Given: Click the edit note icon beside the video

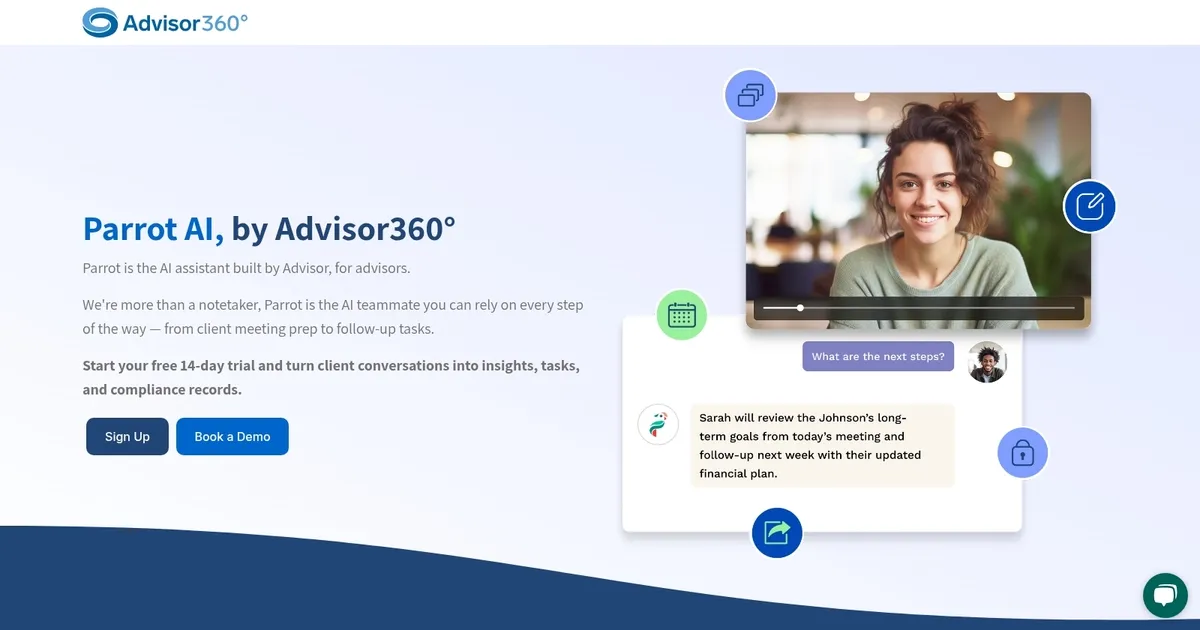Looking at the screenshot, I should [1089, 206].
